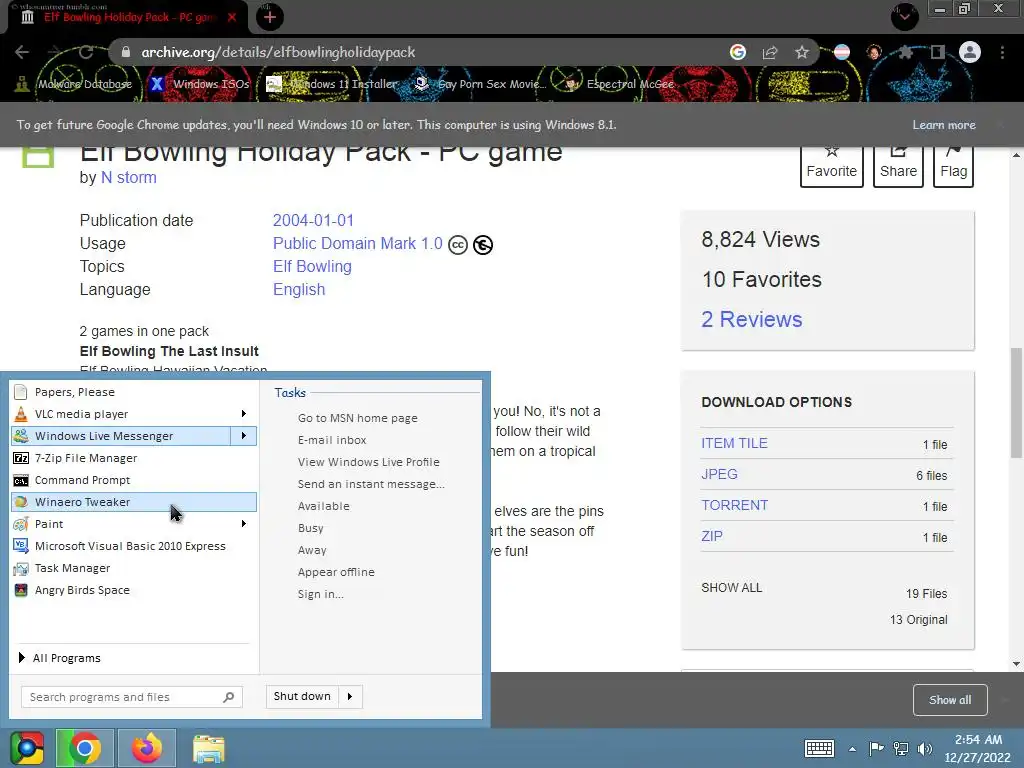Open Windows 11 Installer bookmark
Screen dimensions: 1024x768
[x=332, y=84]
